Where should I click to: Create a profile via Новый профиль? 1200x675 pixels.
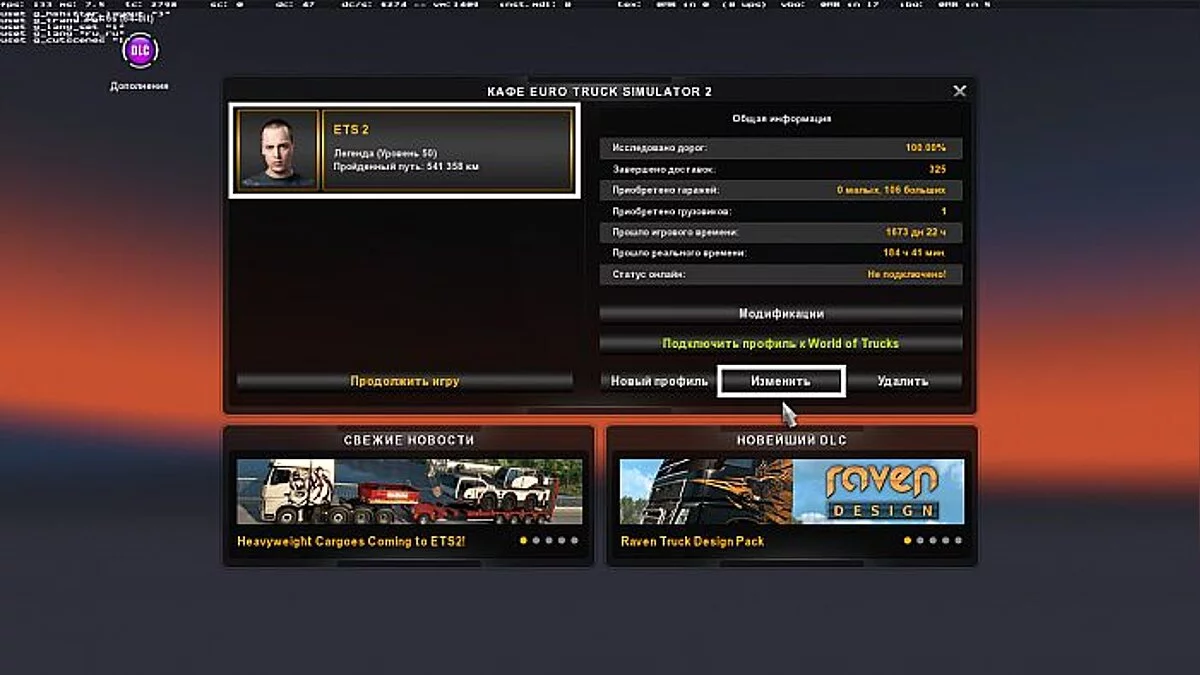coord(659,380)
